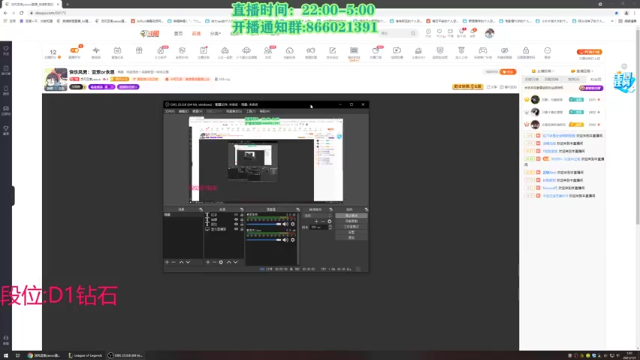Open the File menu in OBS
The image size is (640, 360).
click(169, 111)
